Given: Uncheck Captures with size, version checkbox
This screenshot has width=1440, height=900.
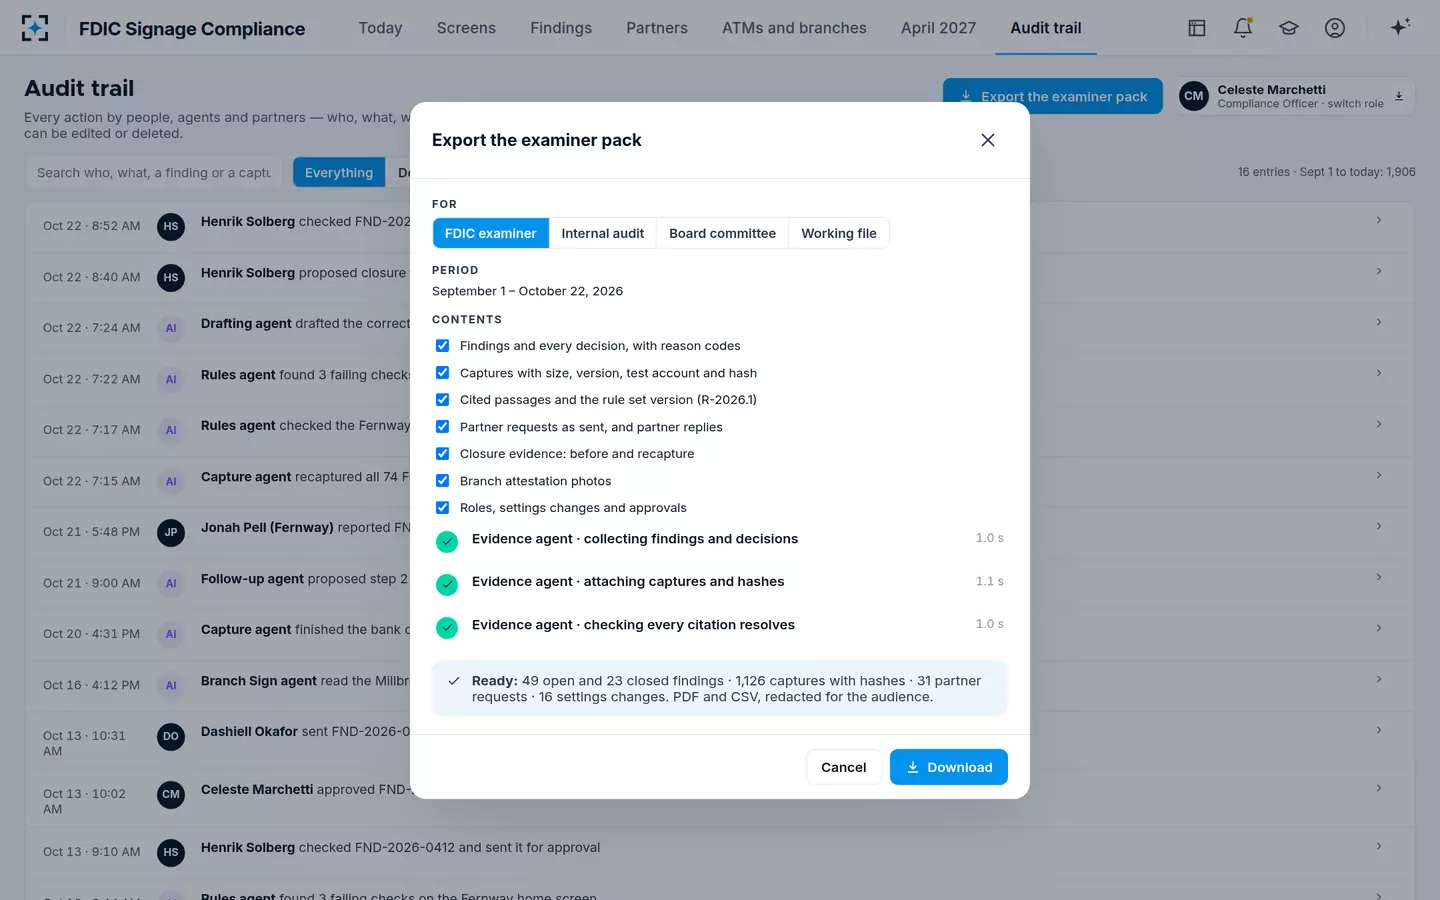Looking at the screenshot, I should [x=442, y=373].
